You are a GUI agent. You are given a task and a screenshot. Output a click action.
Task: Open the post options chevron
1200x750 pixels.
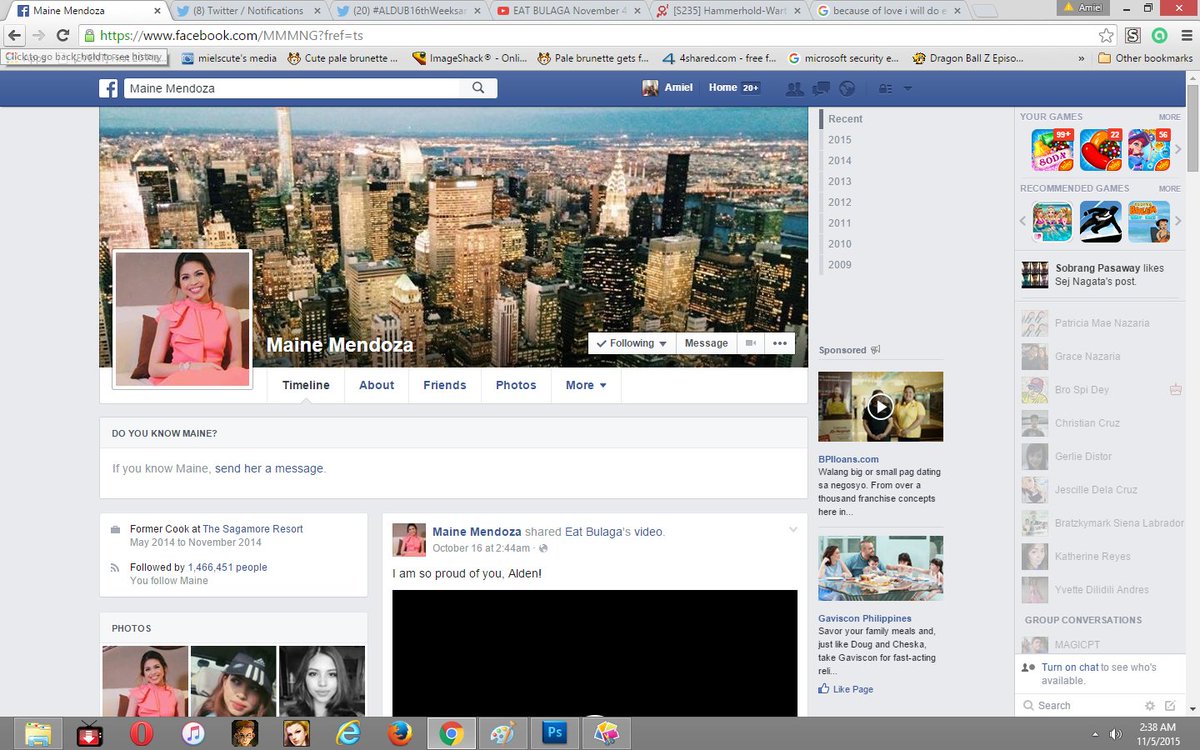point(793,530)
